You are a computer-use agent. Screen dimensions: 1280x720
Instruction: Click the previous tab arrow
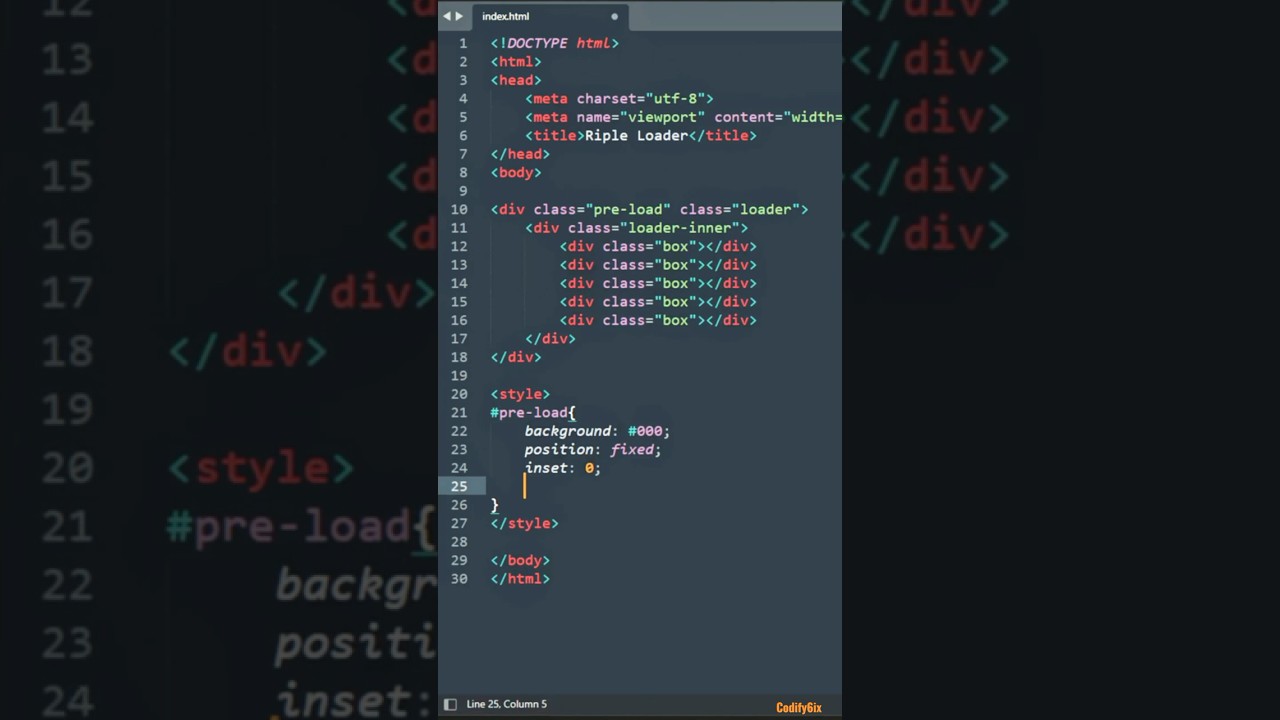point(447,16)
